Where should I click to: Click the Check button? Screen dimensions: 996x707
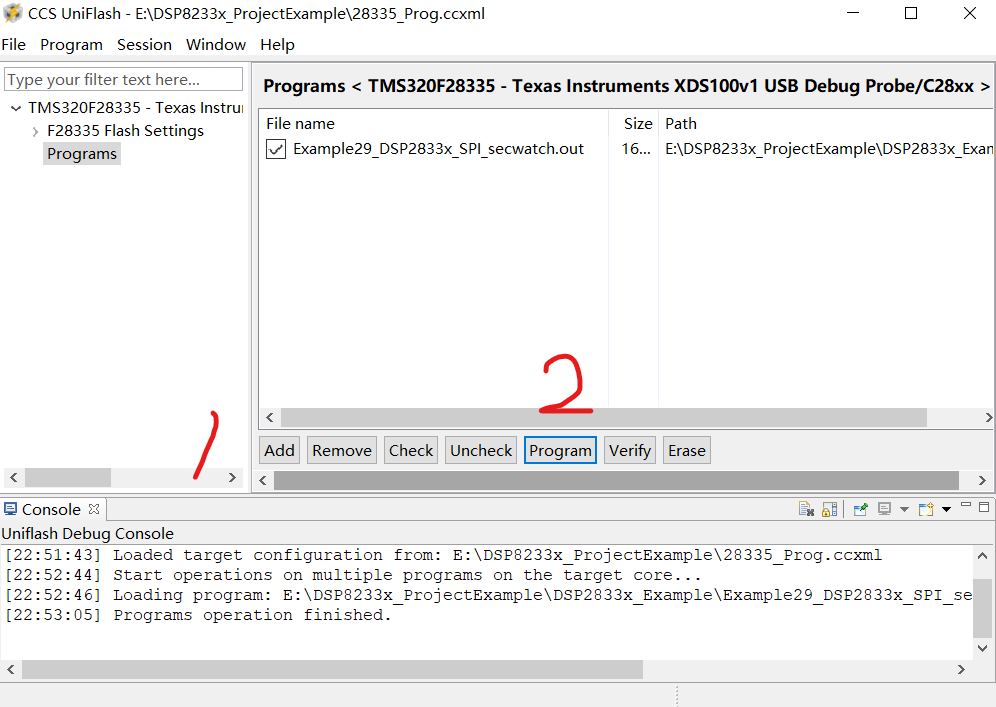point(411,450)
